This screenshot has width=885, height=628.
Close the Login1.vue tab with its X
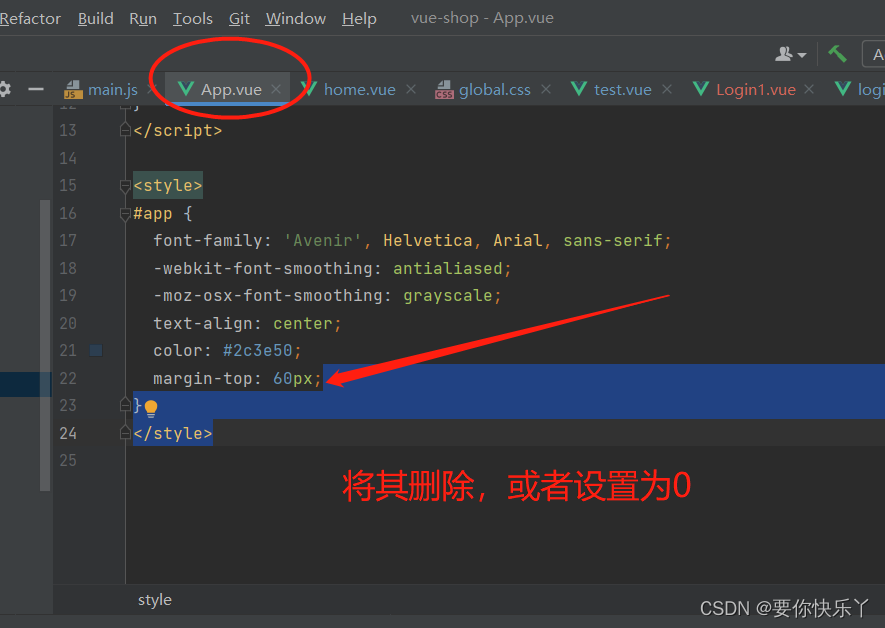pyautogui.click(x=808, y=88)
